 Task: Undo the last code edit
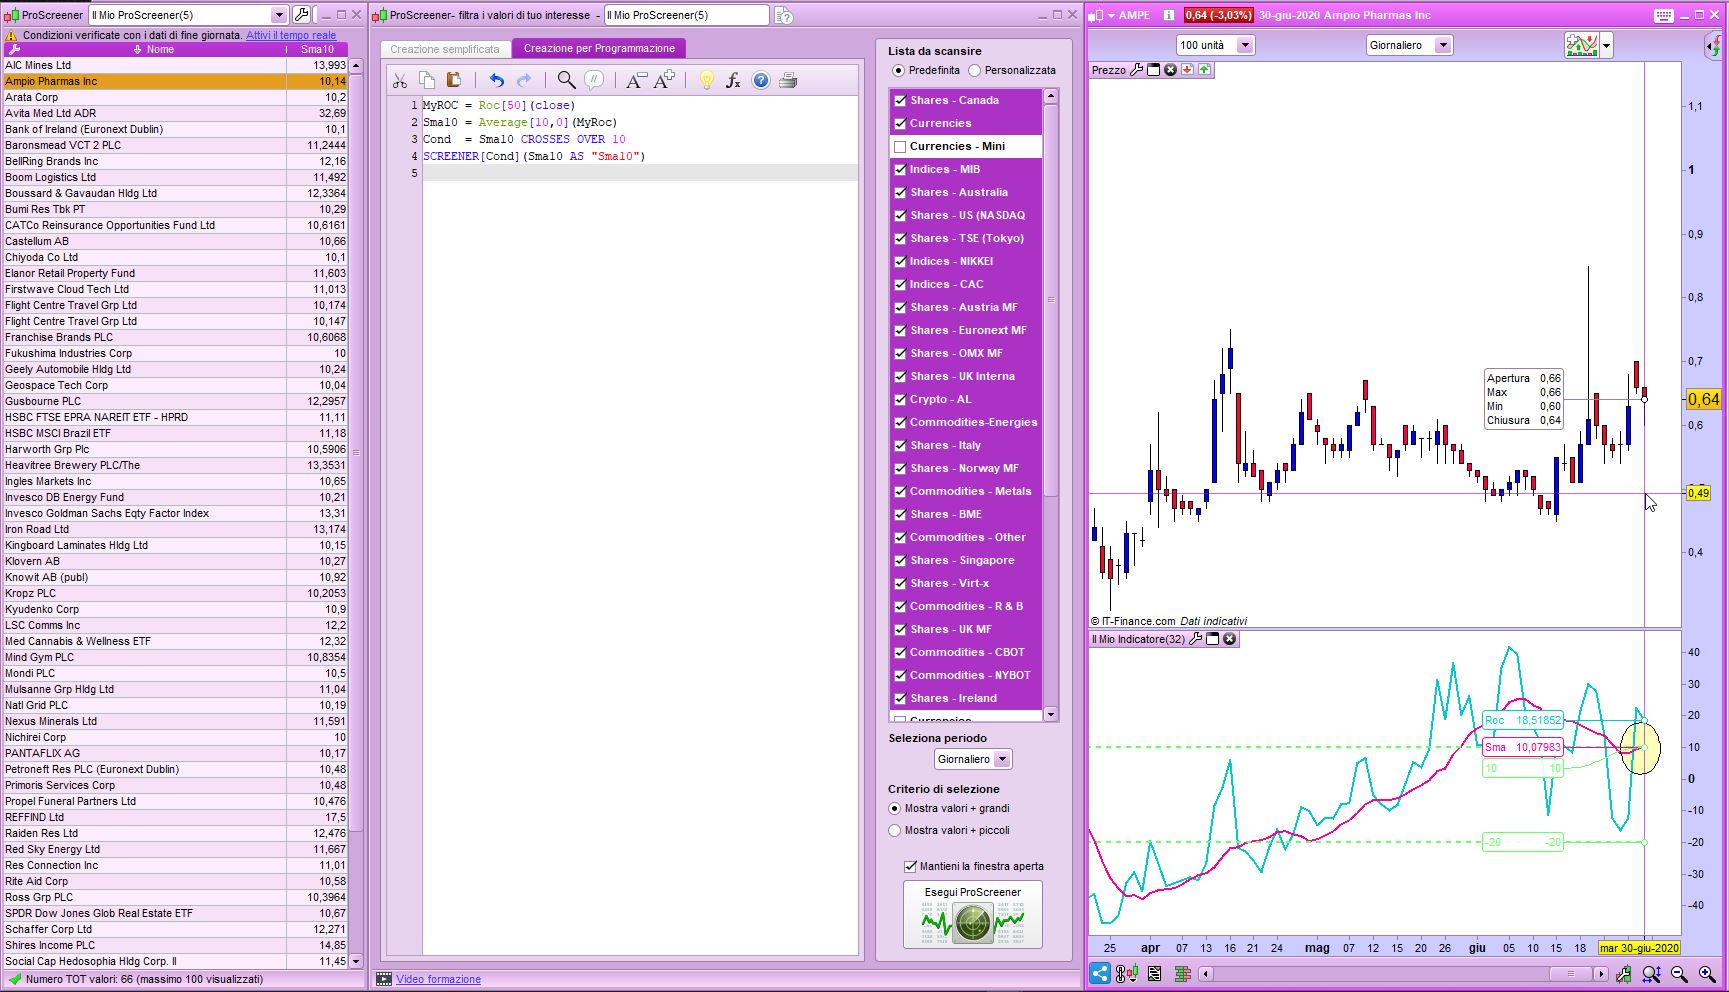pos(497,81)
